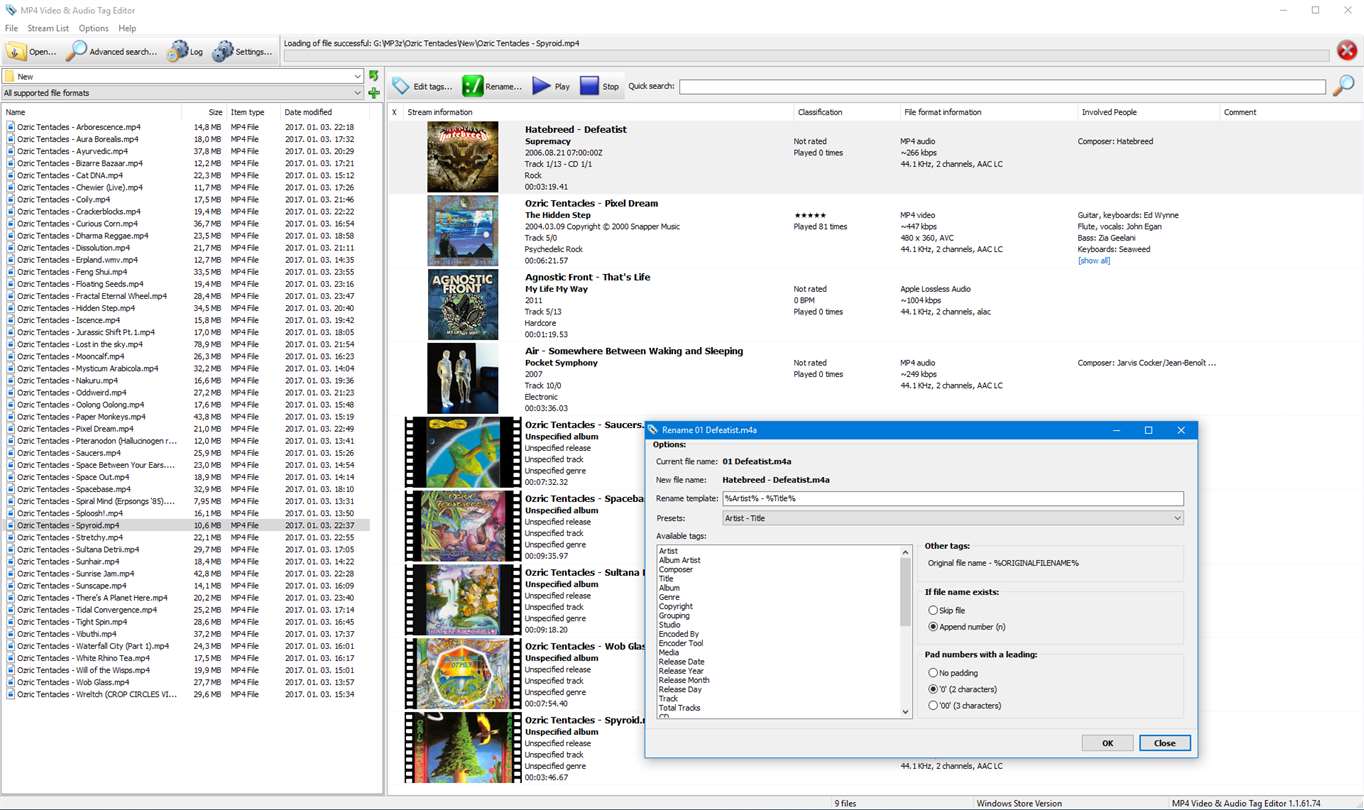
Task: Click the green plus icon beside the format filter
Action: [374, 93]
